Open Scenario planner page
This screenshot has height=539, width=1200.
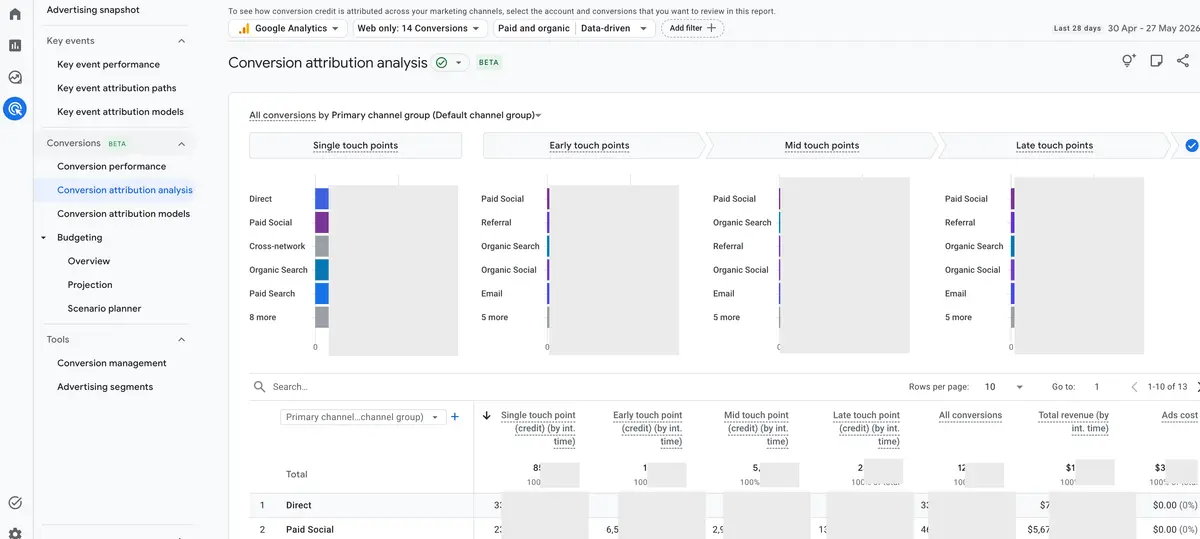pyautogui.click(x=104, y=309)
